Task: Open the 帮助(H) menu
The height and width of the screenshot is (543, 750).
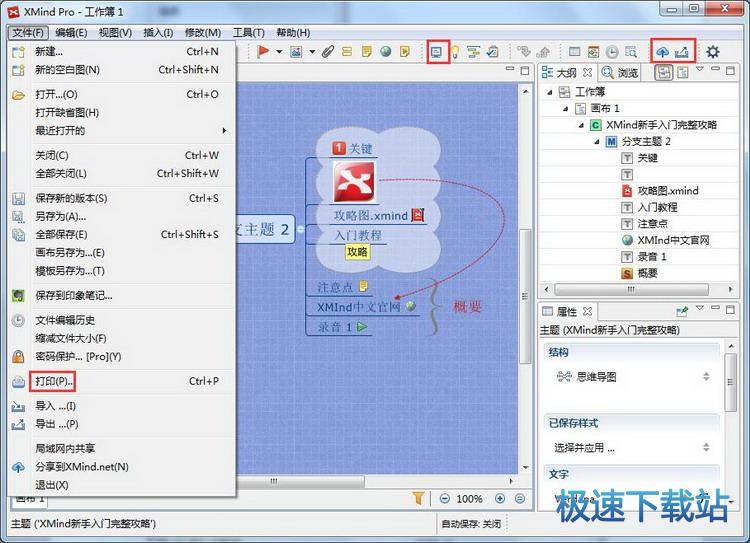Action: coord(293,33)
